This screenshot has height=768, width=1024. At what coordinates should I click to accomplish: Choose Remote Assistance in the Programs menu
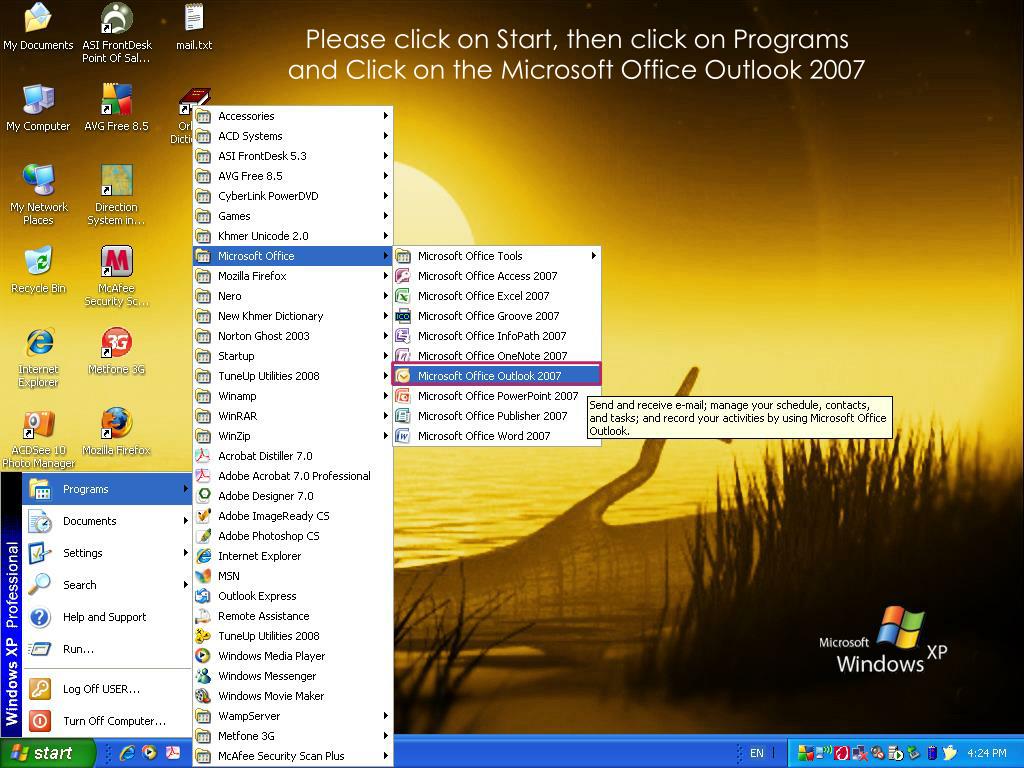point(293,616)
